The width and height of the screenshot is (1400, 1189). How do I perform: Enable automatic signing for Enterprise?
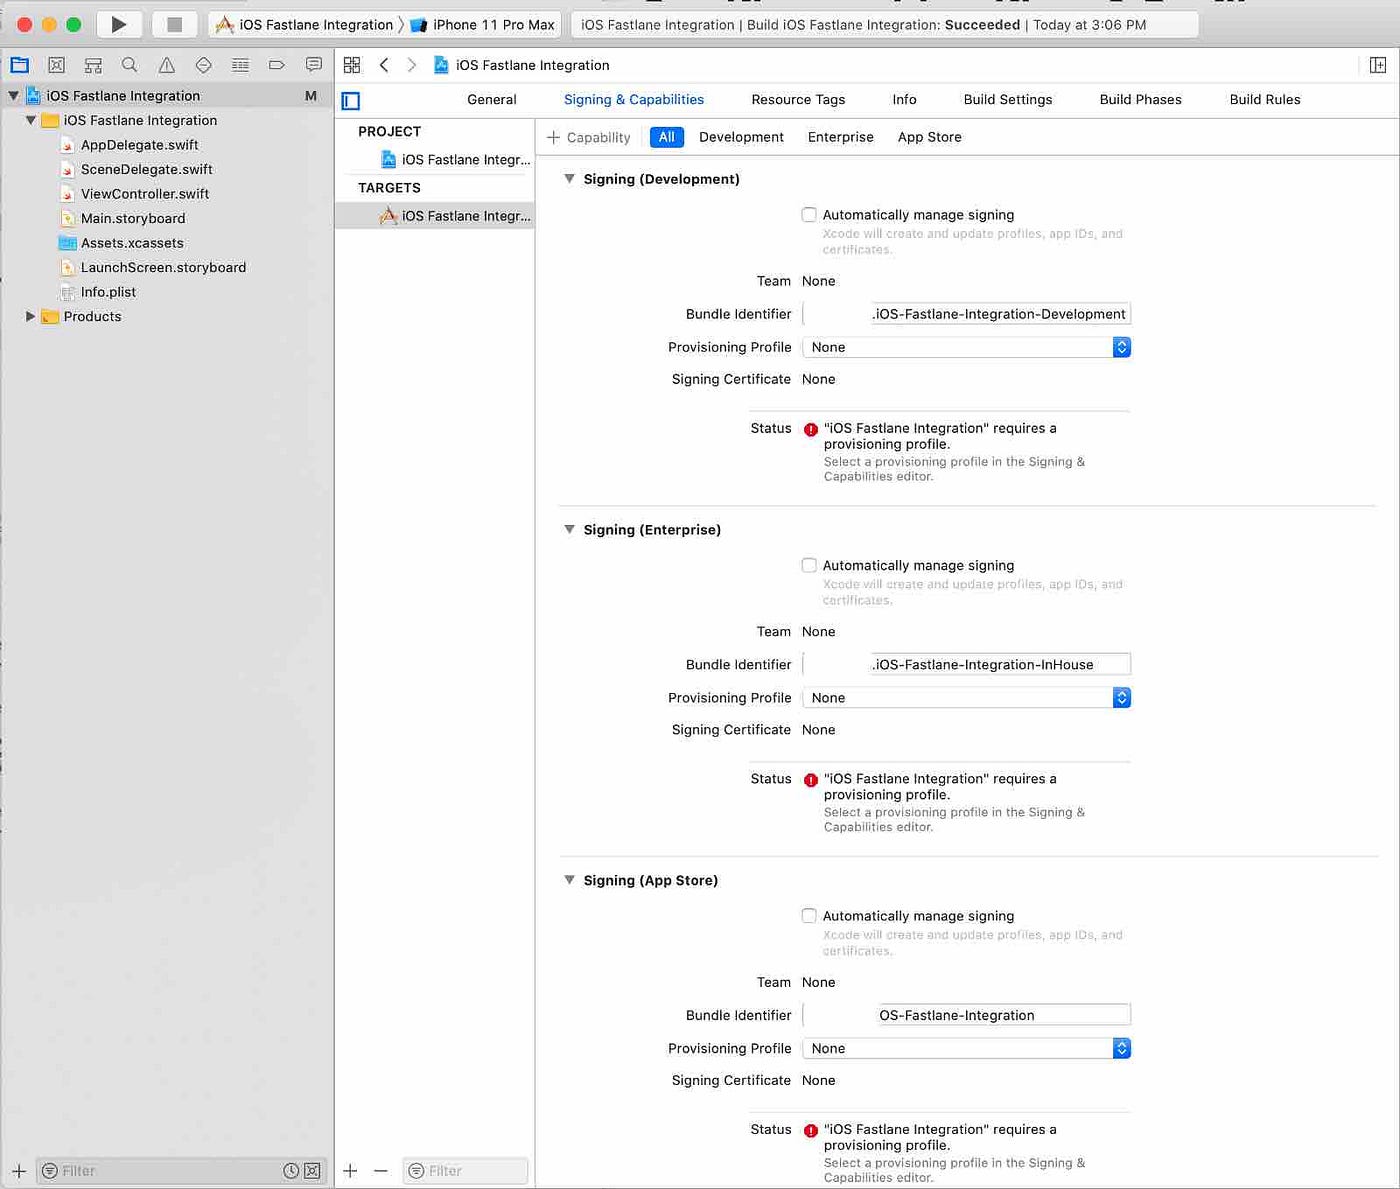pos(809,565)
